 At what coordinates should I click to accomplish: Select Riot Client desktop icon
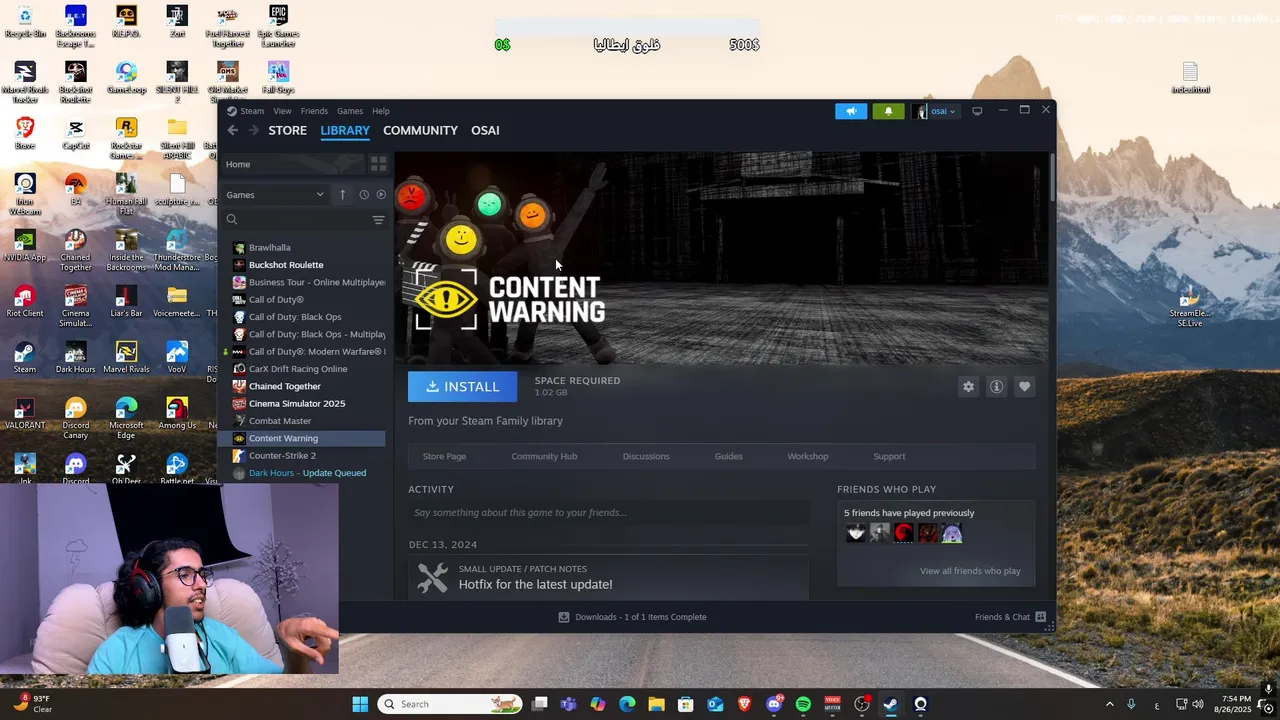click(x=25, y=301)
